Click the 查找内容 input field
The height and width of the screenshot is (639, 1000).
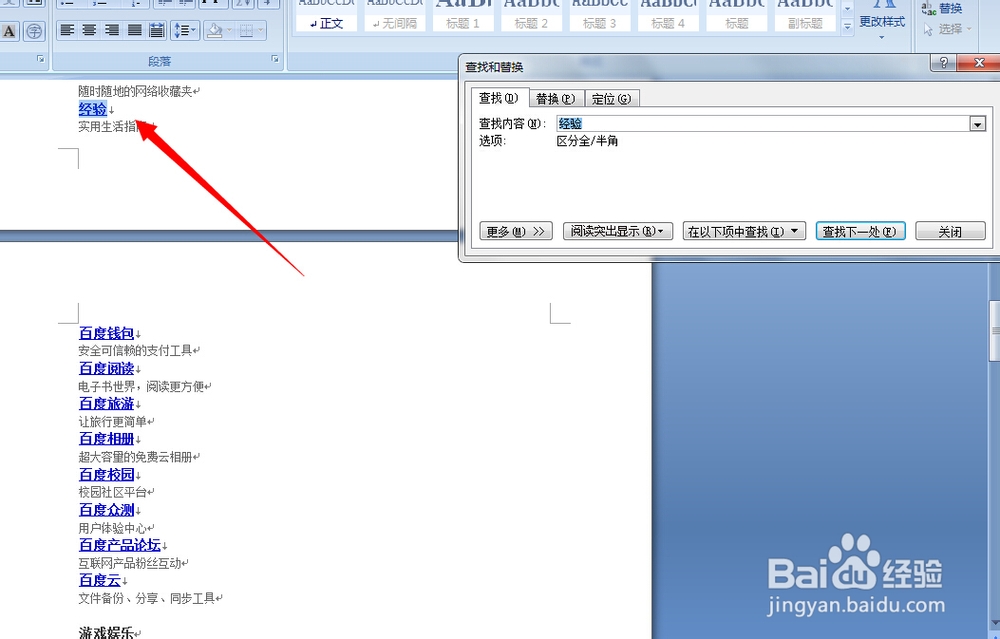pyautogui.click(x=763, y=124)
